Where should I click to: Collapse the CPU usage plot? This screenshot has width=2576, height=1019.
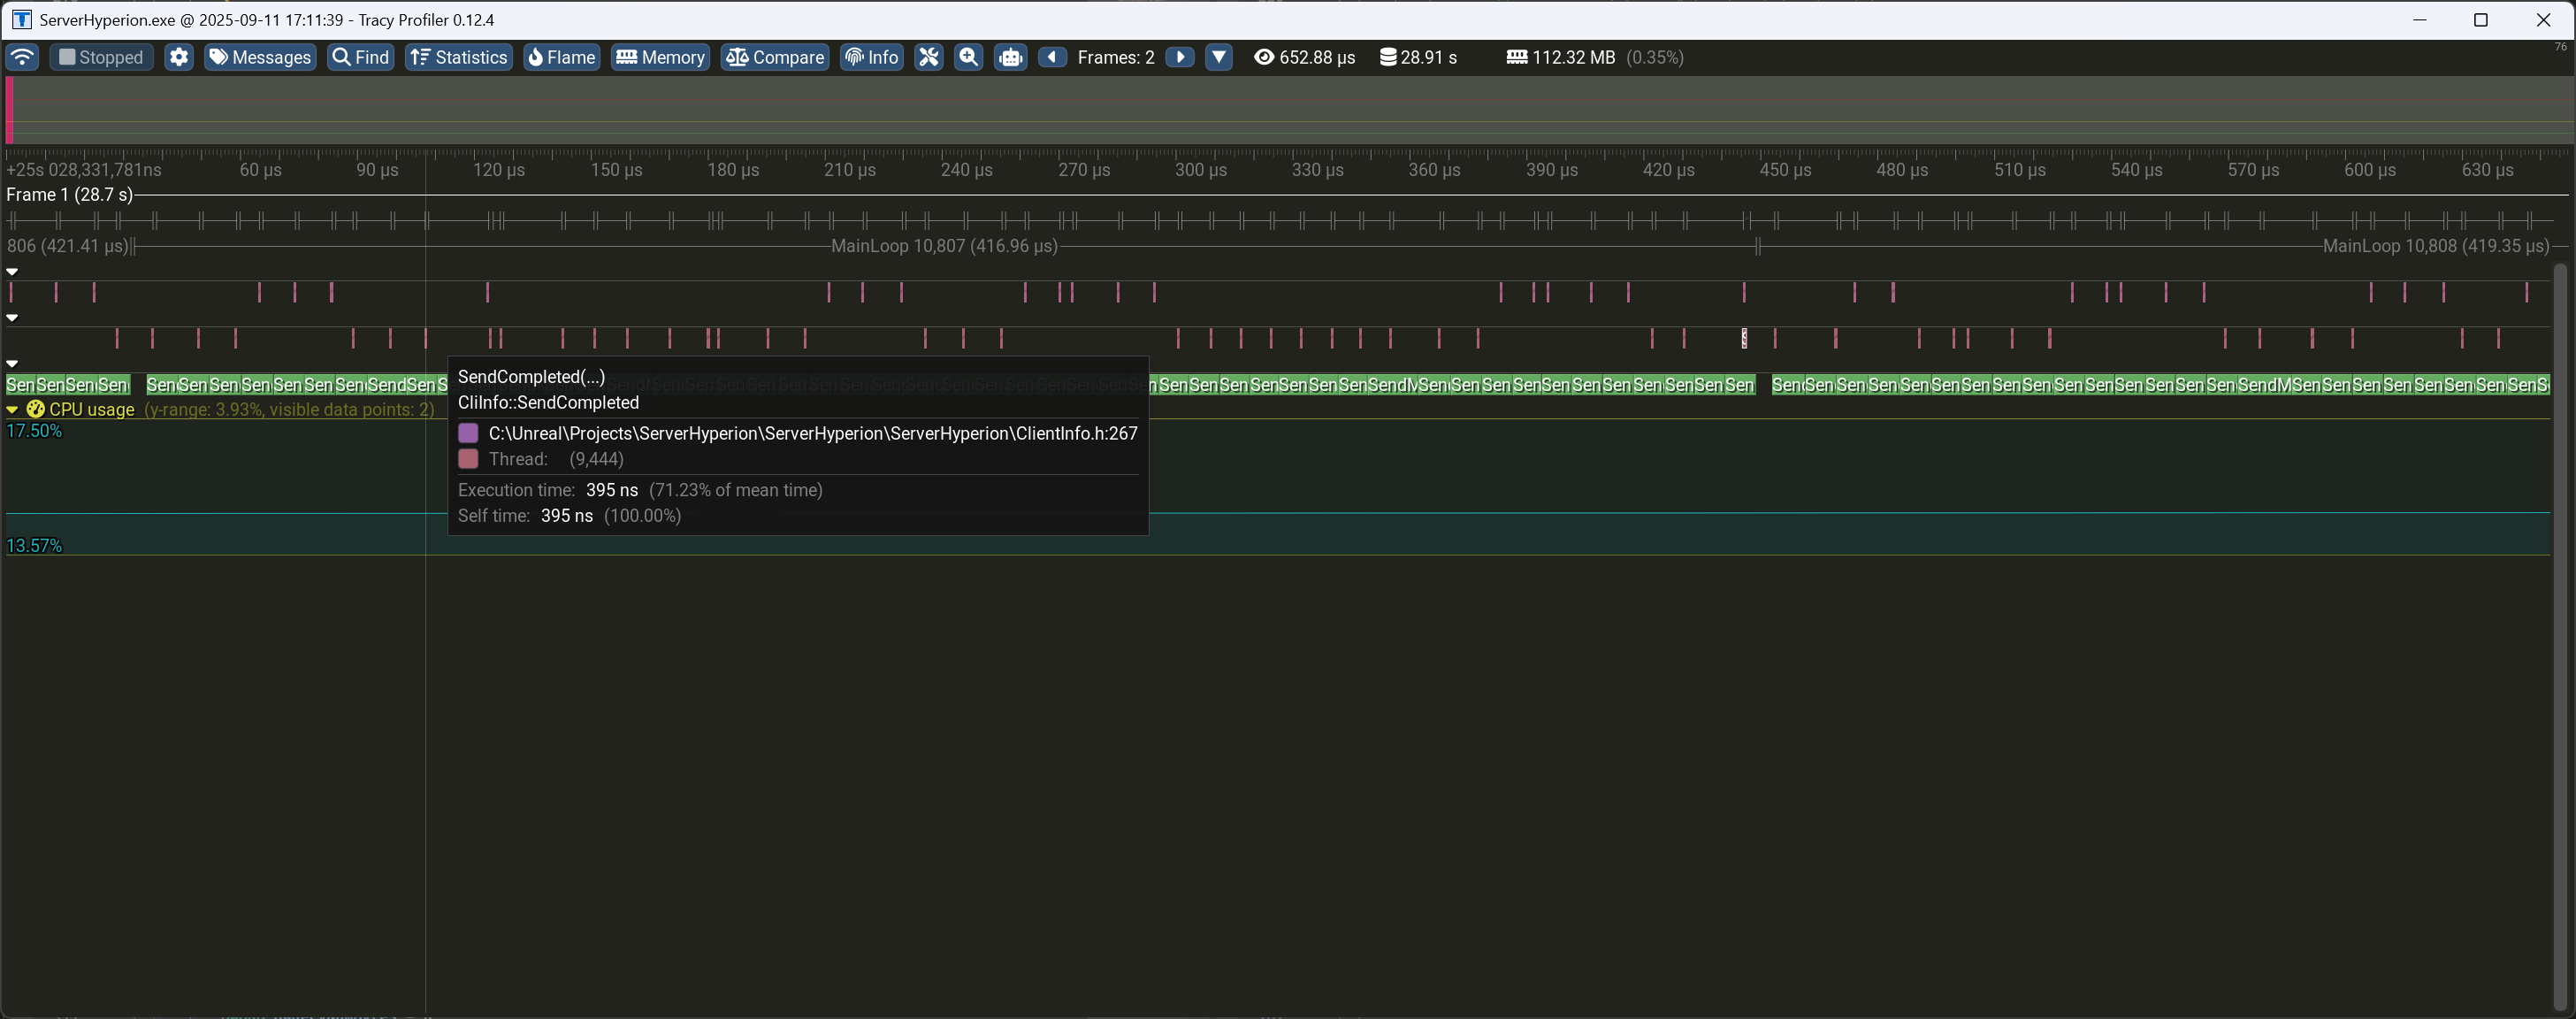12,410
